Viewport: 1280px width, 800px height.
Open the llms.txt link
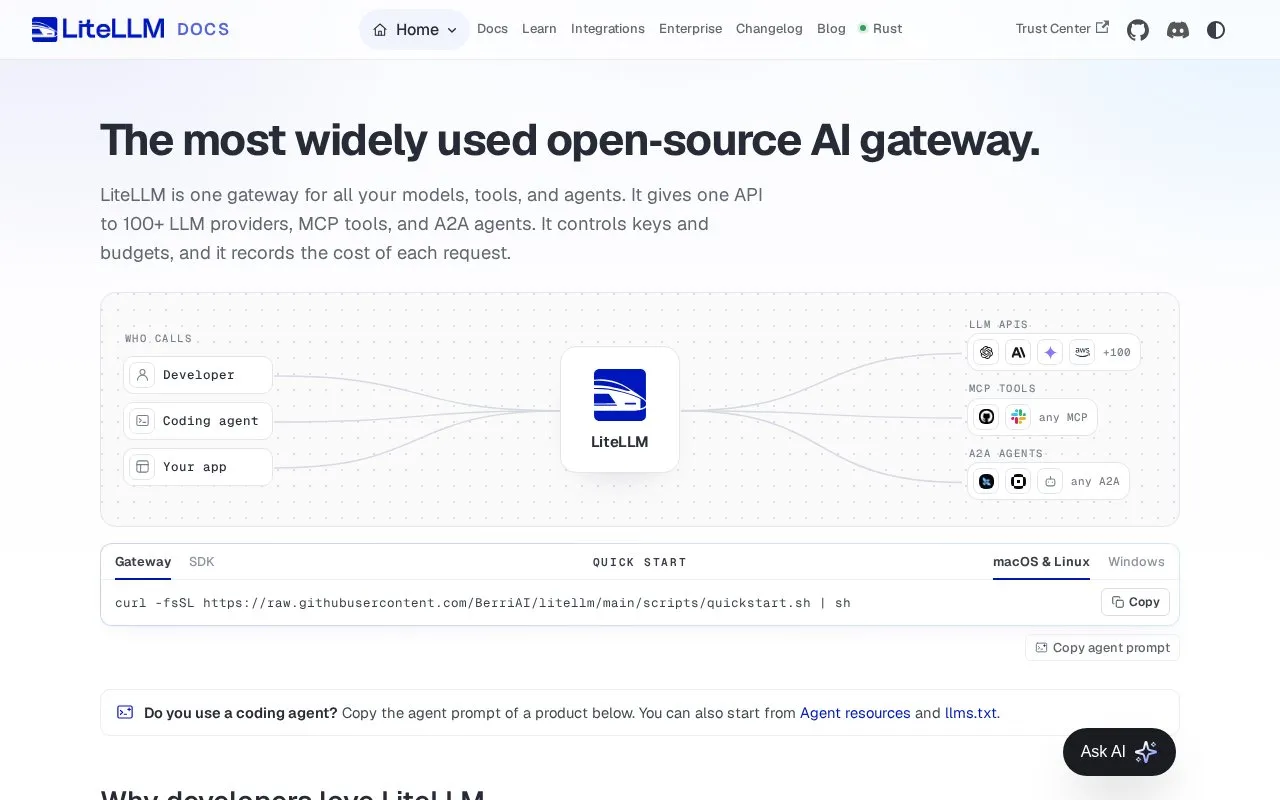pyautogui.click(x=971, y=713)
